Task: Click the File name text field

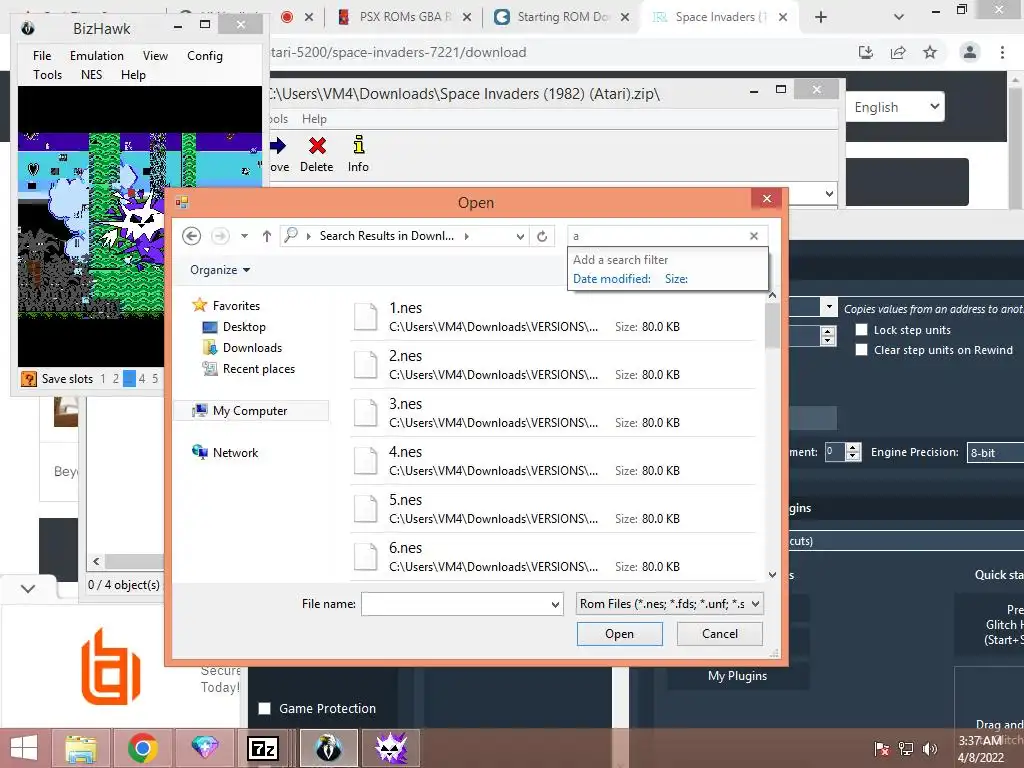Action: [456, 604]
